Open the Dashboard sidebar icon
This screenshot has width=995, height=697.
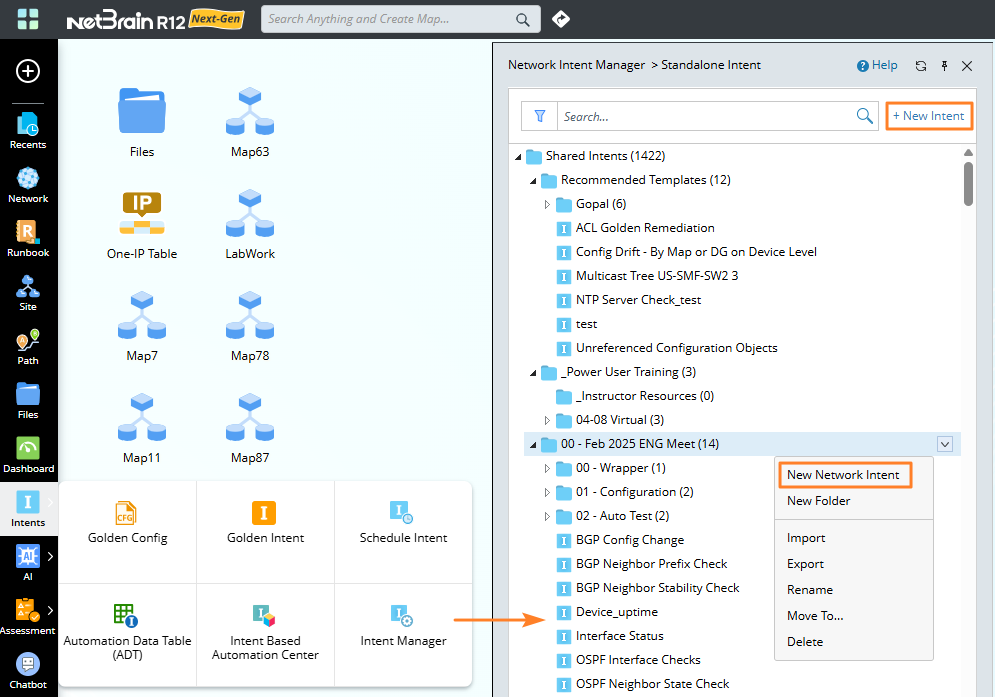coord(28,454)
